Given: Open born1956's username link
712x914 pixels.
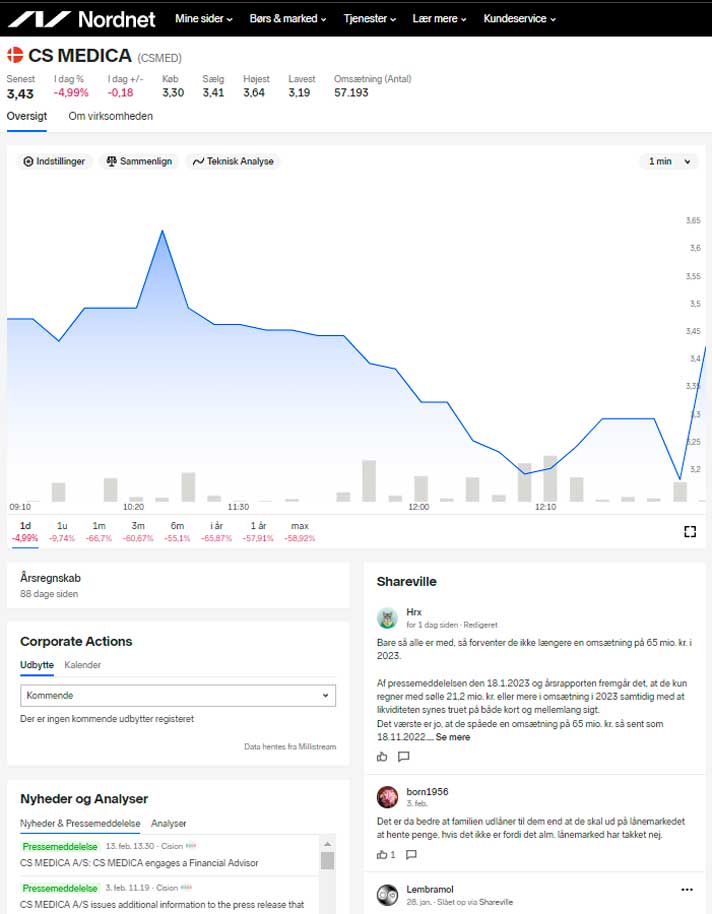Looking at the screenshot, I should pyautogui.click(x=427, y=792).
